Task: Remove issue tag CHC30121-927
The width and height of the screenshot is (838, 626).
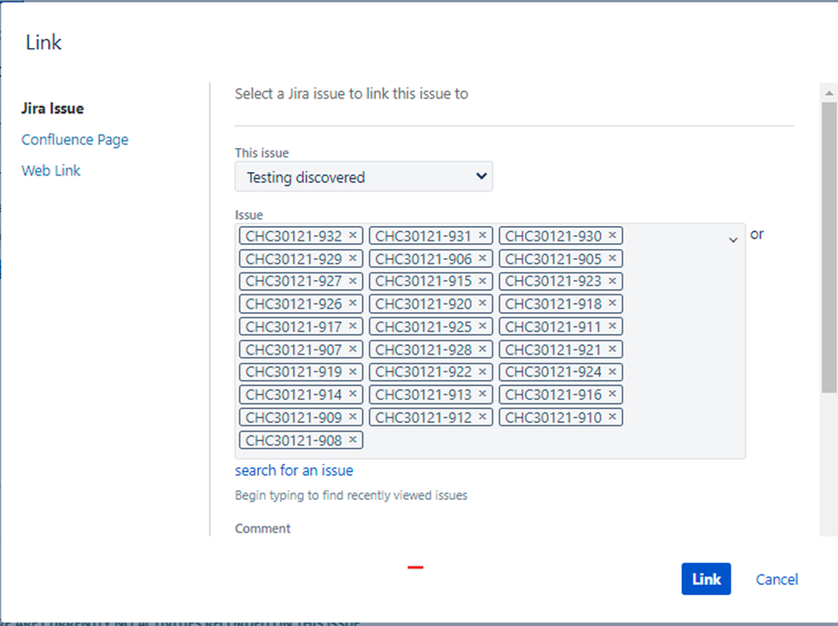Action: (353, 281)
